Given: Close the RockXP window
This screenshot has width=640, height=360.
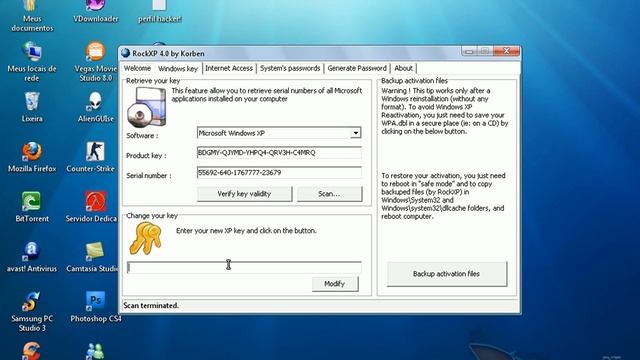Looking at the screenshot, I should coord(507,51).
